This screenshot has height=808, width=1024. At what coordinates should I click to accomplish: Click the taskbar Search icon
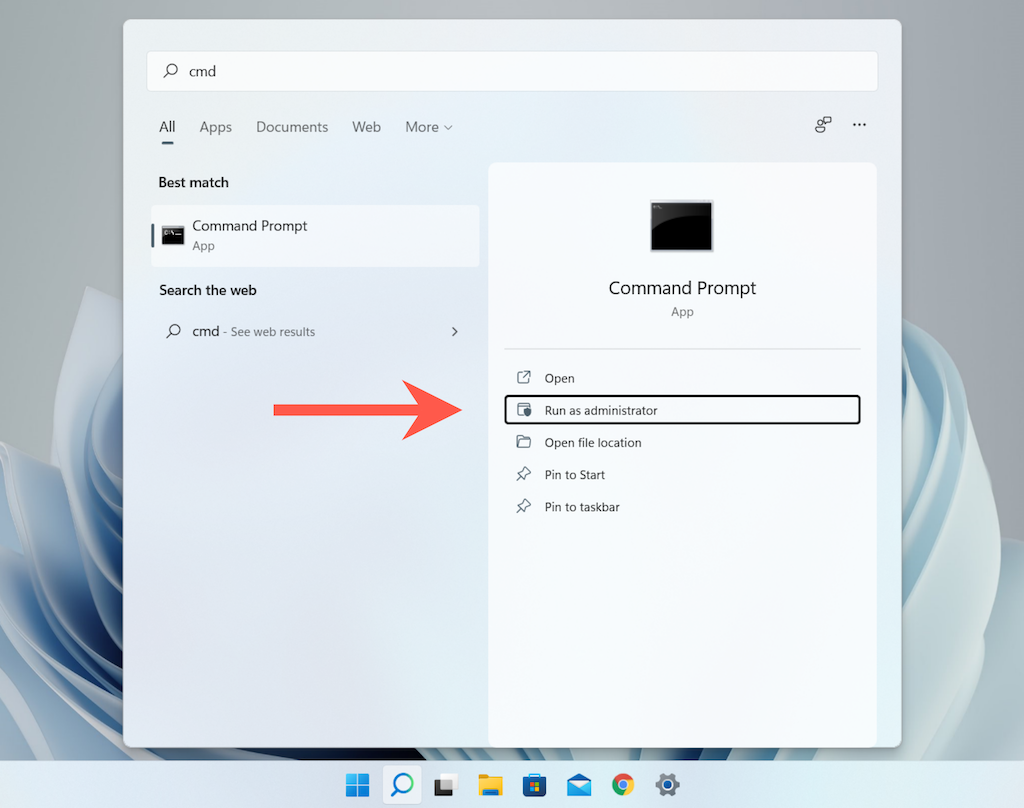click(402, 784)
